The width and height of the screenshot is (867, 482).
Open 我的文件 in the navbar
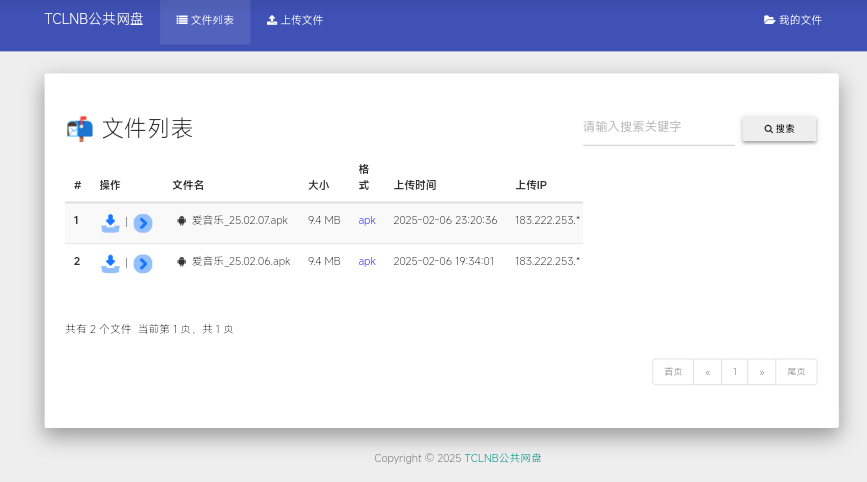coord(793,20)
